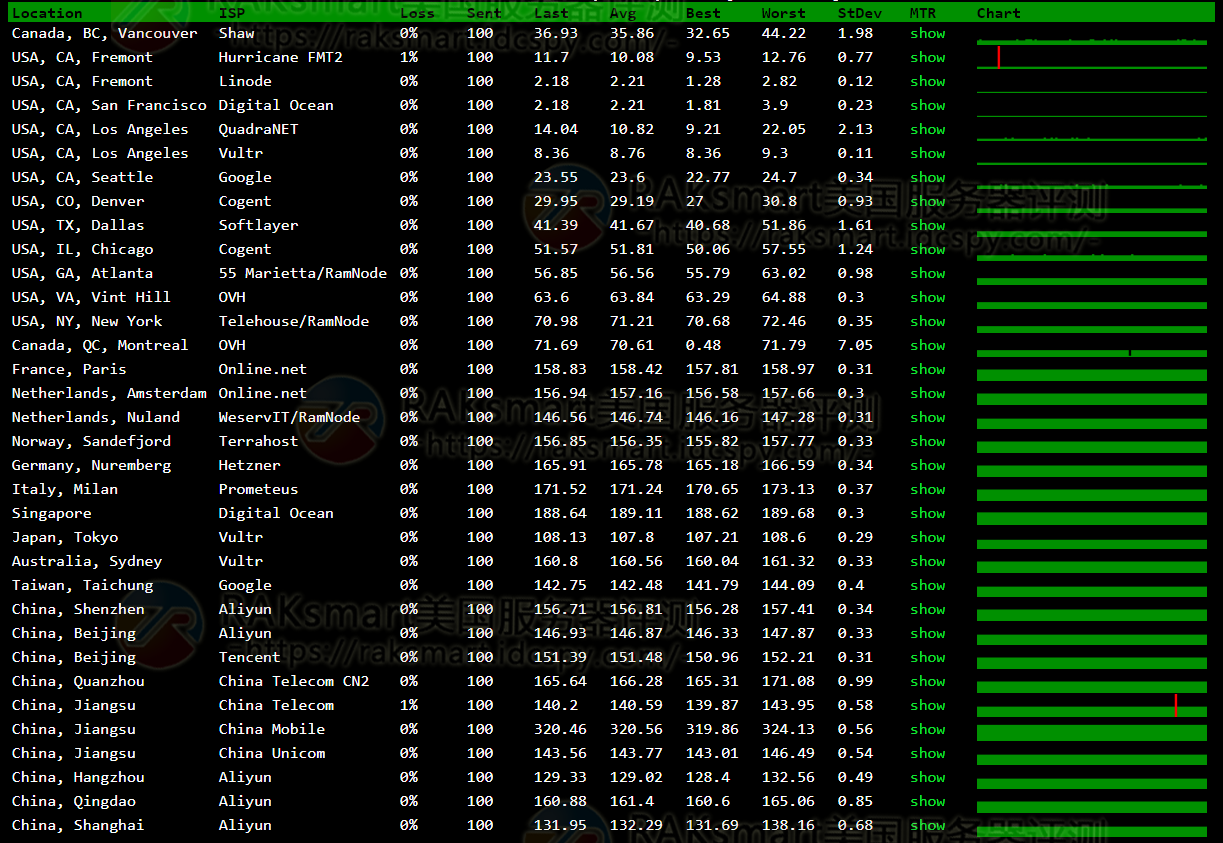This screenshot has height=843, width=1223.
Task: Click the MTR column header
Action: [922, 13]
